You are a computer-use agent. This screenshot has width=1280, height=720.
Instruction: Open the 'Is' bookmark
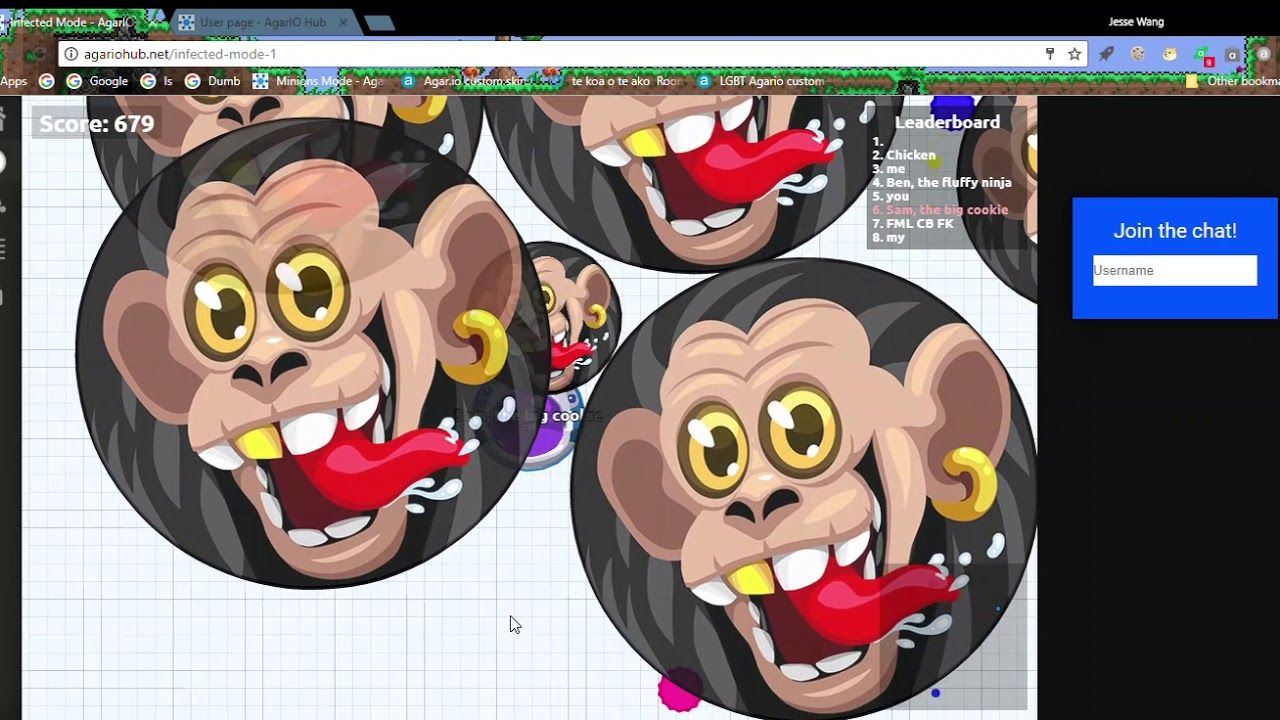[157, 81]
